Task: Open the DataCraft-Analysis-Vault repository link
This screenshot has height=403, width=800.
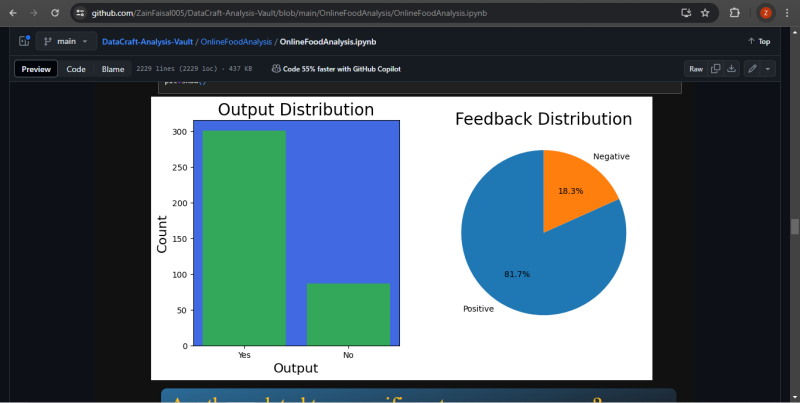Action: [x=147, y=41]
